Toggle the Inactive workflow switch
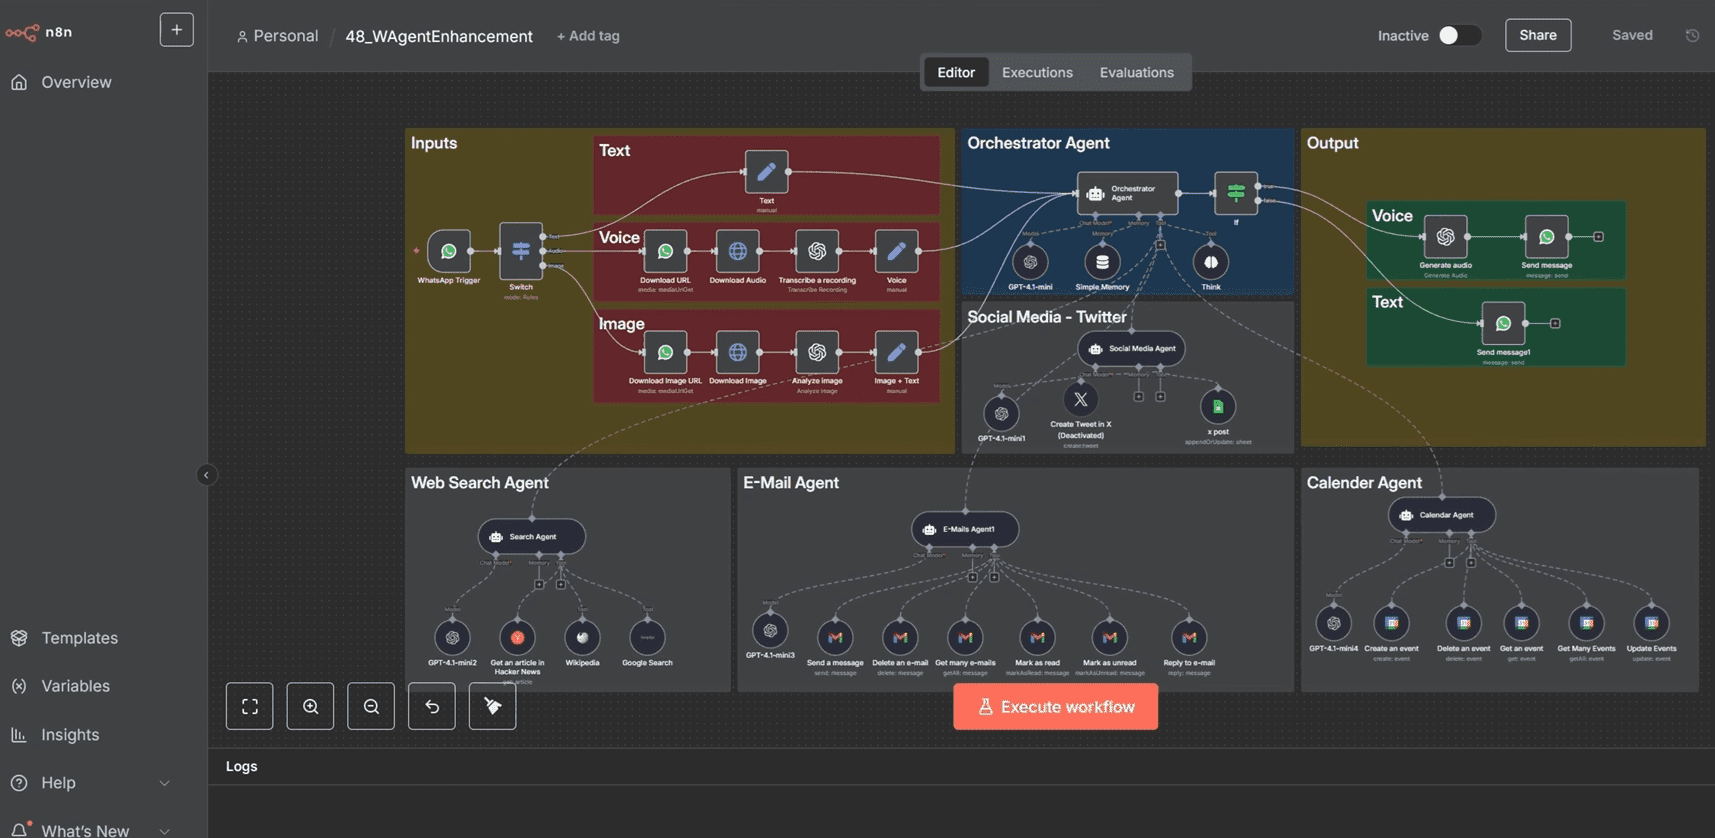1715x838 pixels. 1458,35
